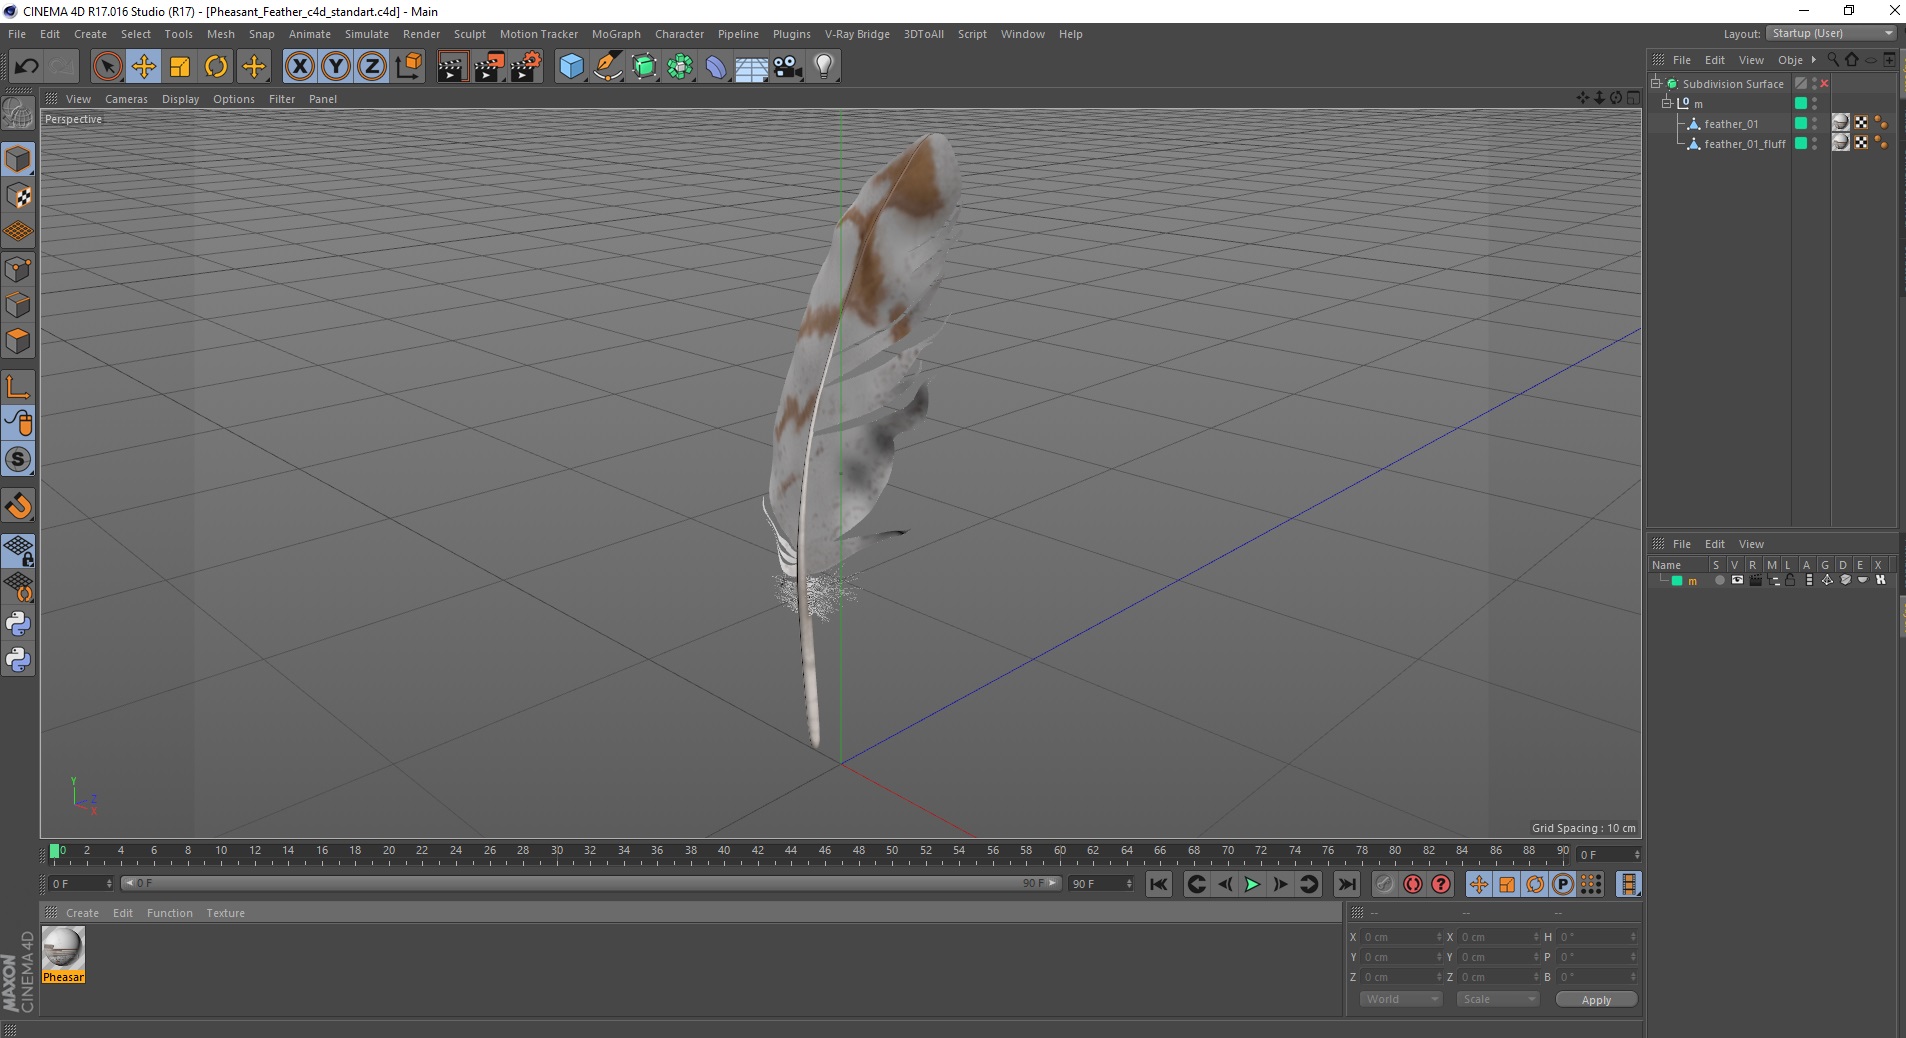Open viewport Cameras menu

(126, 99)
